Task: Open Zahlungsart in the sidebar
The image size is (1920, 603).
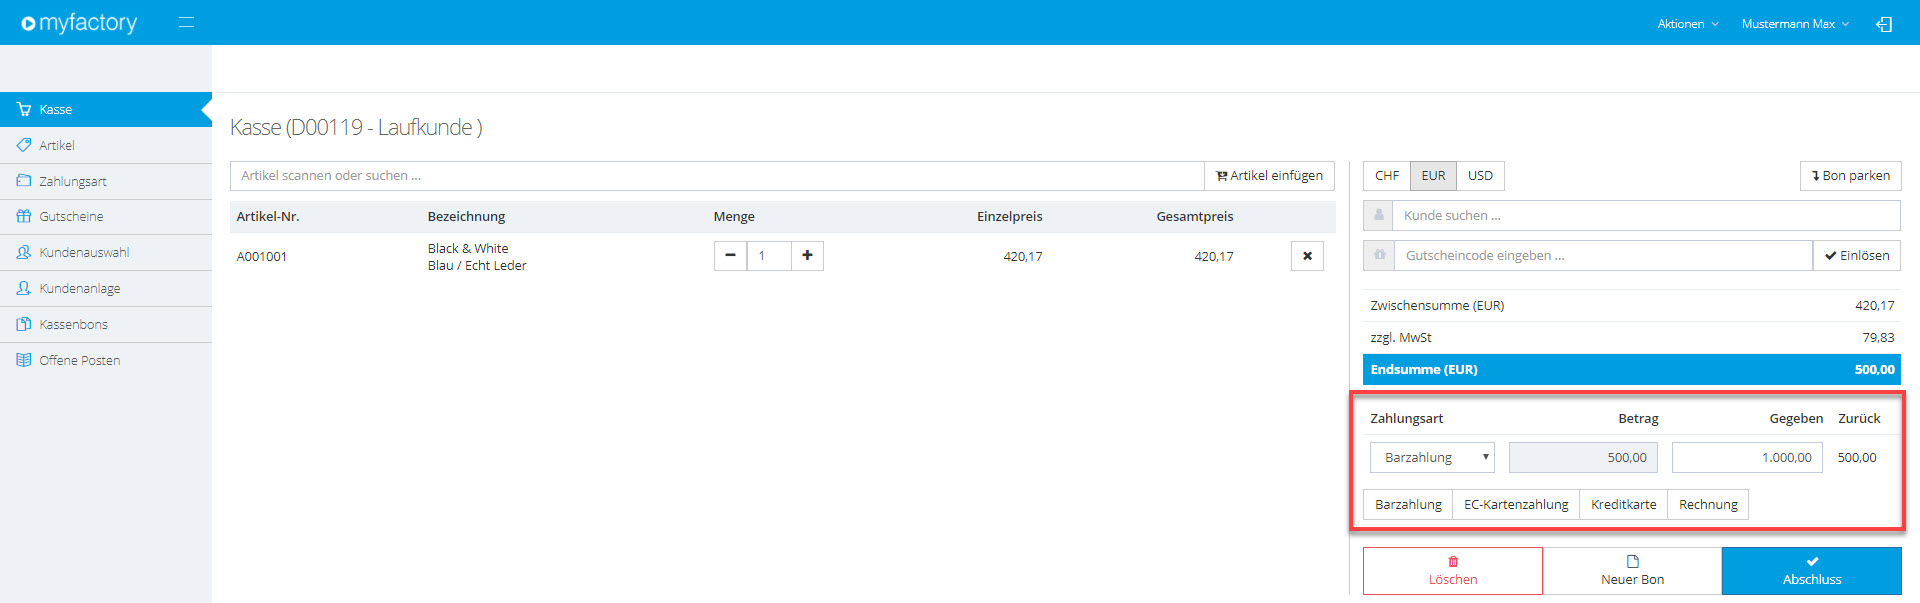Action: click(x=106, y=181)
